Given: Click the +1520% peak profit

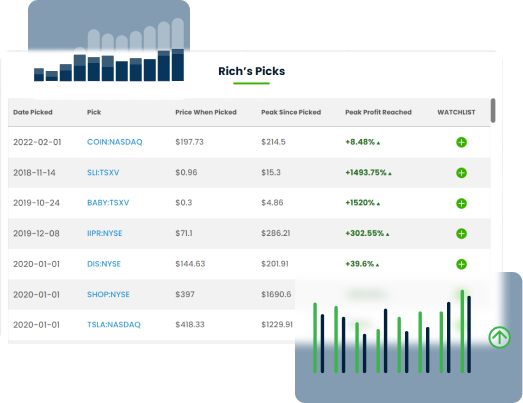Looking at the screenshot, I should 363,203.
